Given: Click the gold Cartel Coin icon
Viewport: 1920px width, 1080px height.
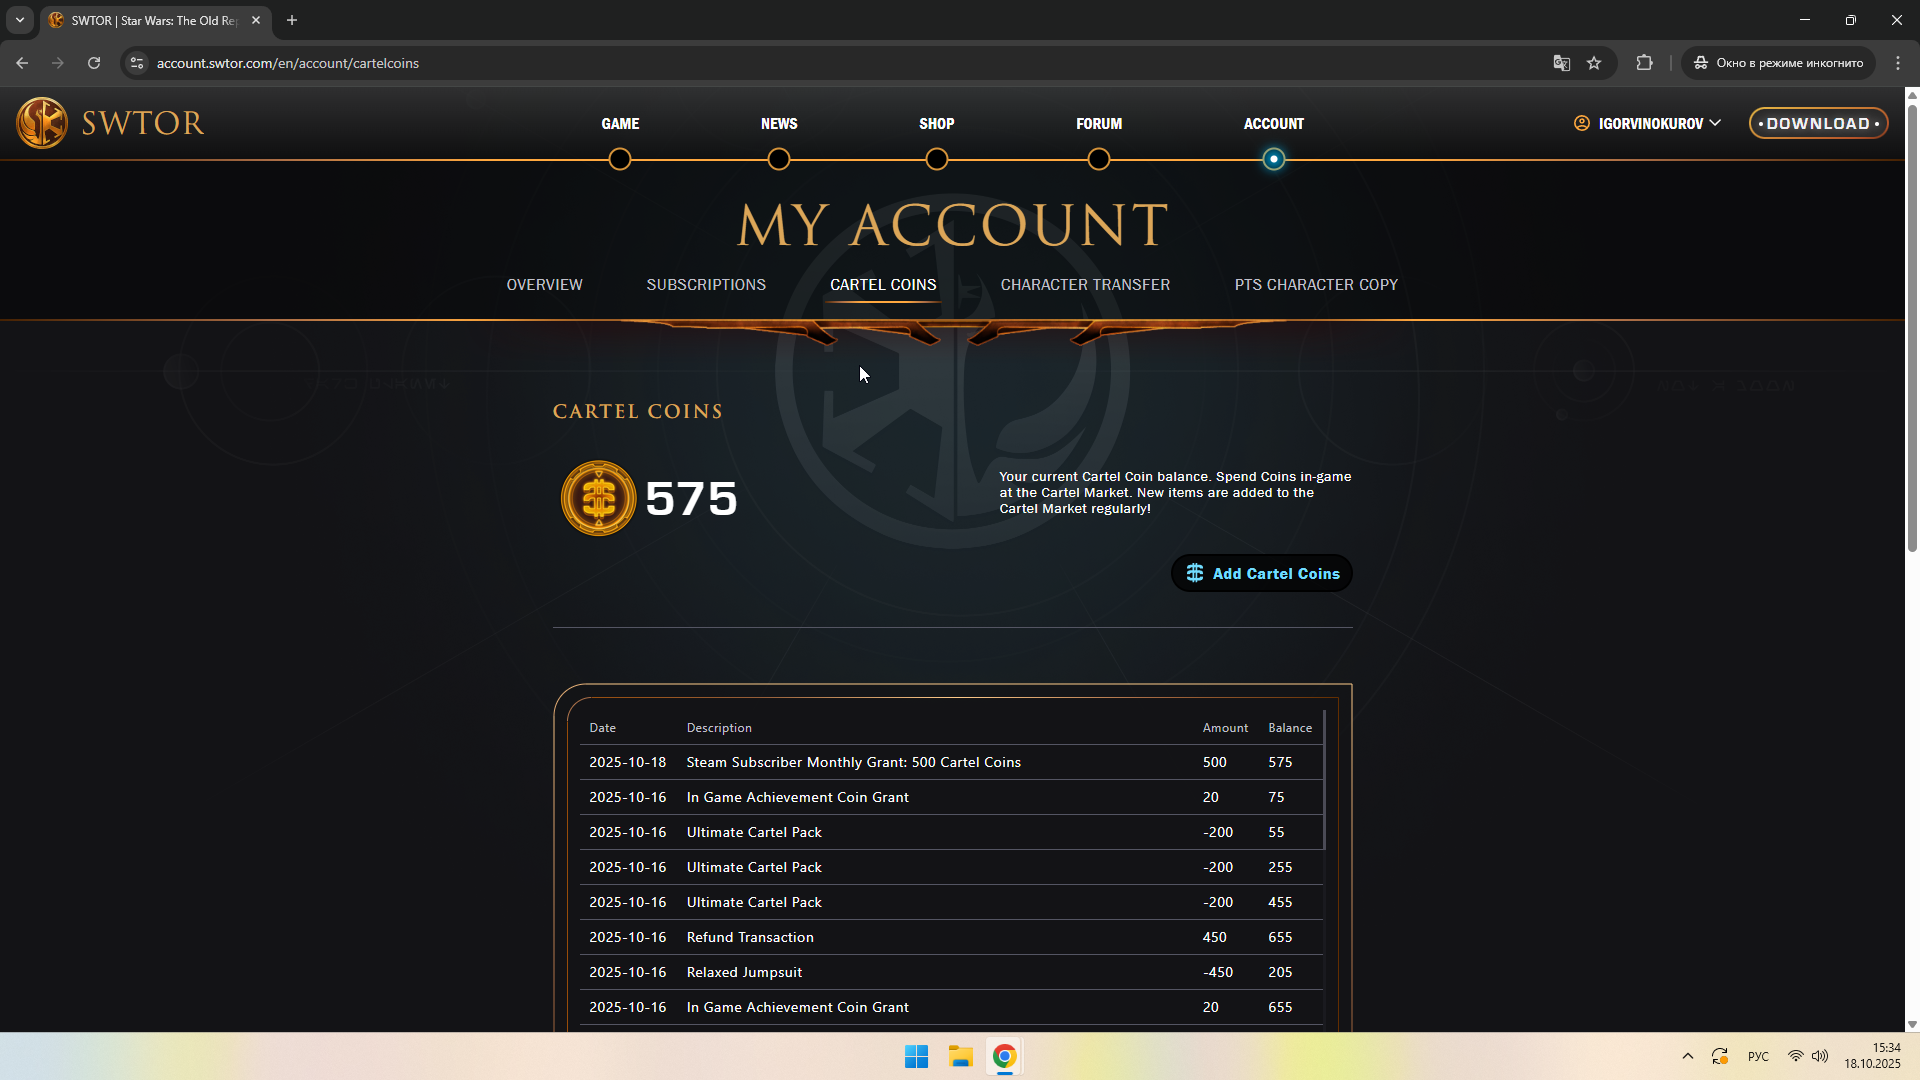Looking at the screenshot, I should (598, 498).
